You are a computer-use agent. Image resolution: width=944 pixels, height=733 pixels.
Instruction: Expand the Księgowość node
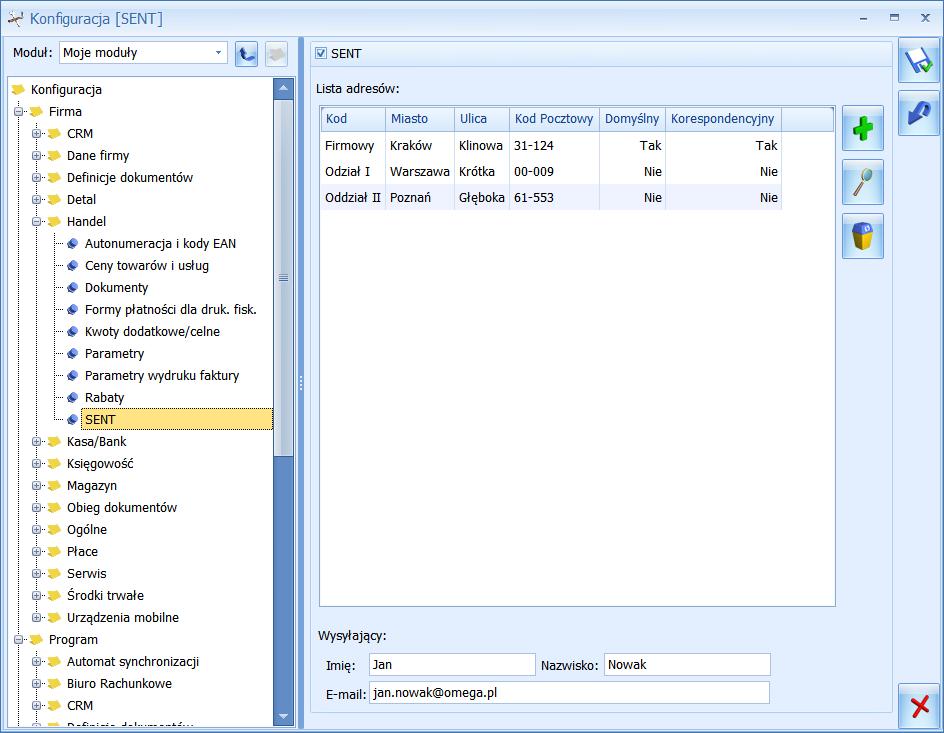37,464
